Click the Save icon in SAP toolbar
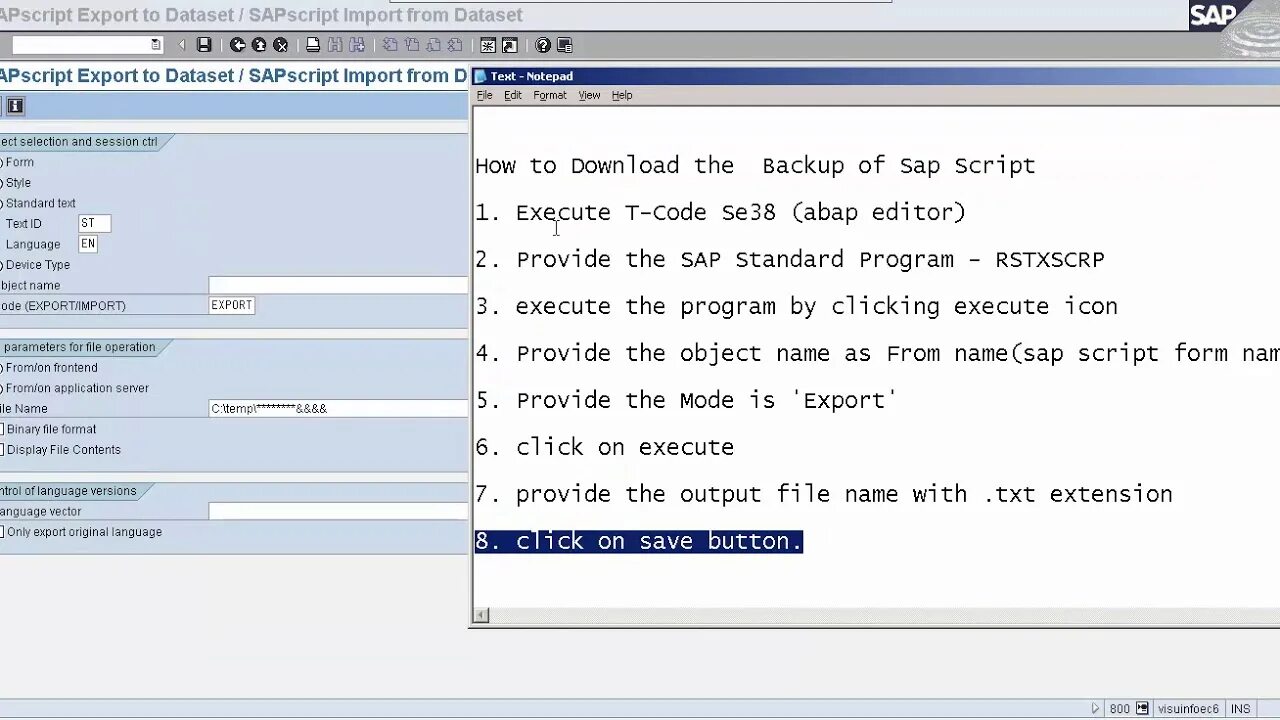The height and width of the screenshot is (720, 1280). tap(204, 45)
